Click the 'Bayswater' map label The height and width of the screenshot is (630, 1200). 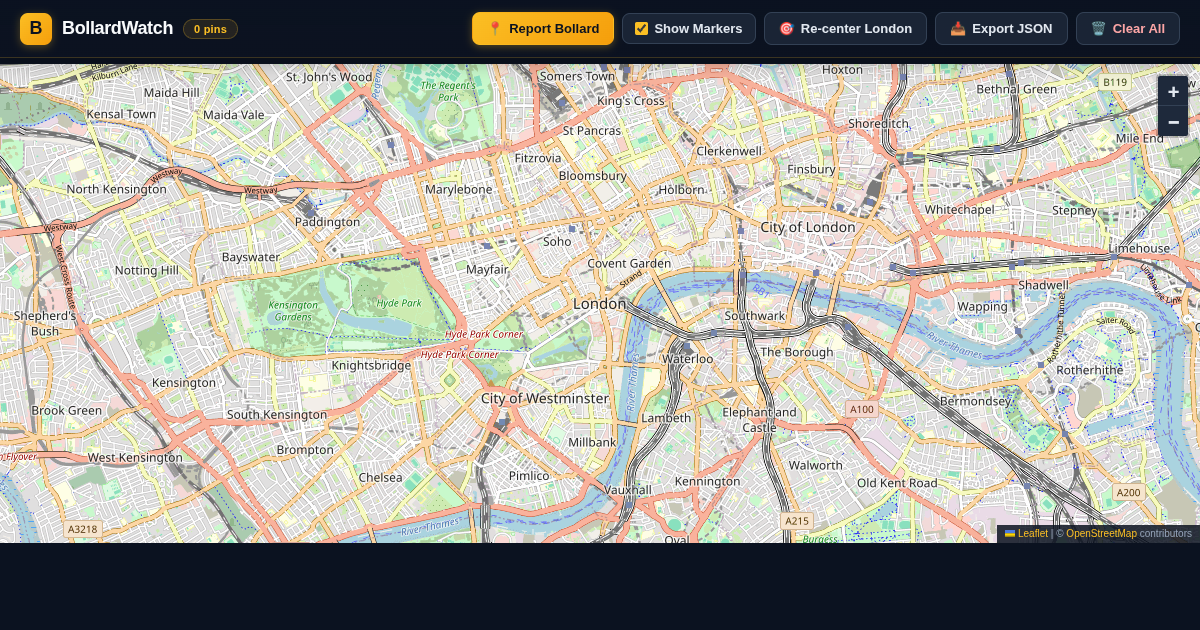(251, 256)
